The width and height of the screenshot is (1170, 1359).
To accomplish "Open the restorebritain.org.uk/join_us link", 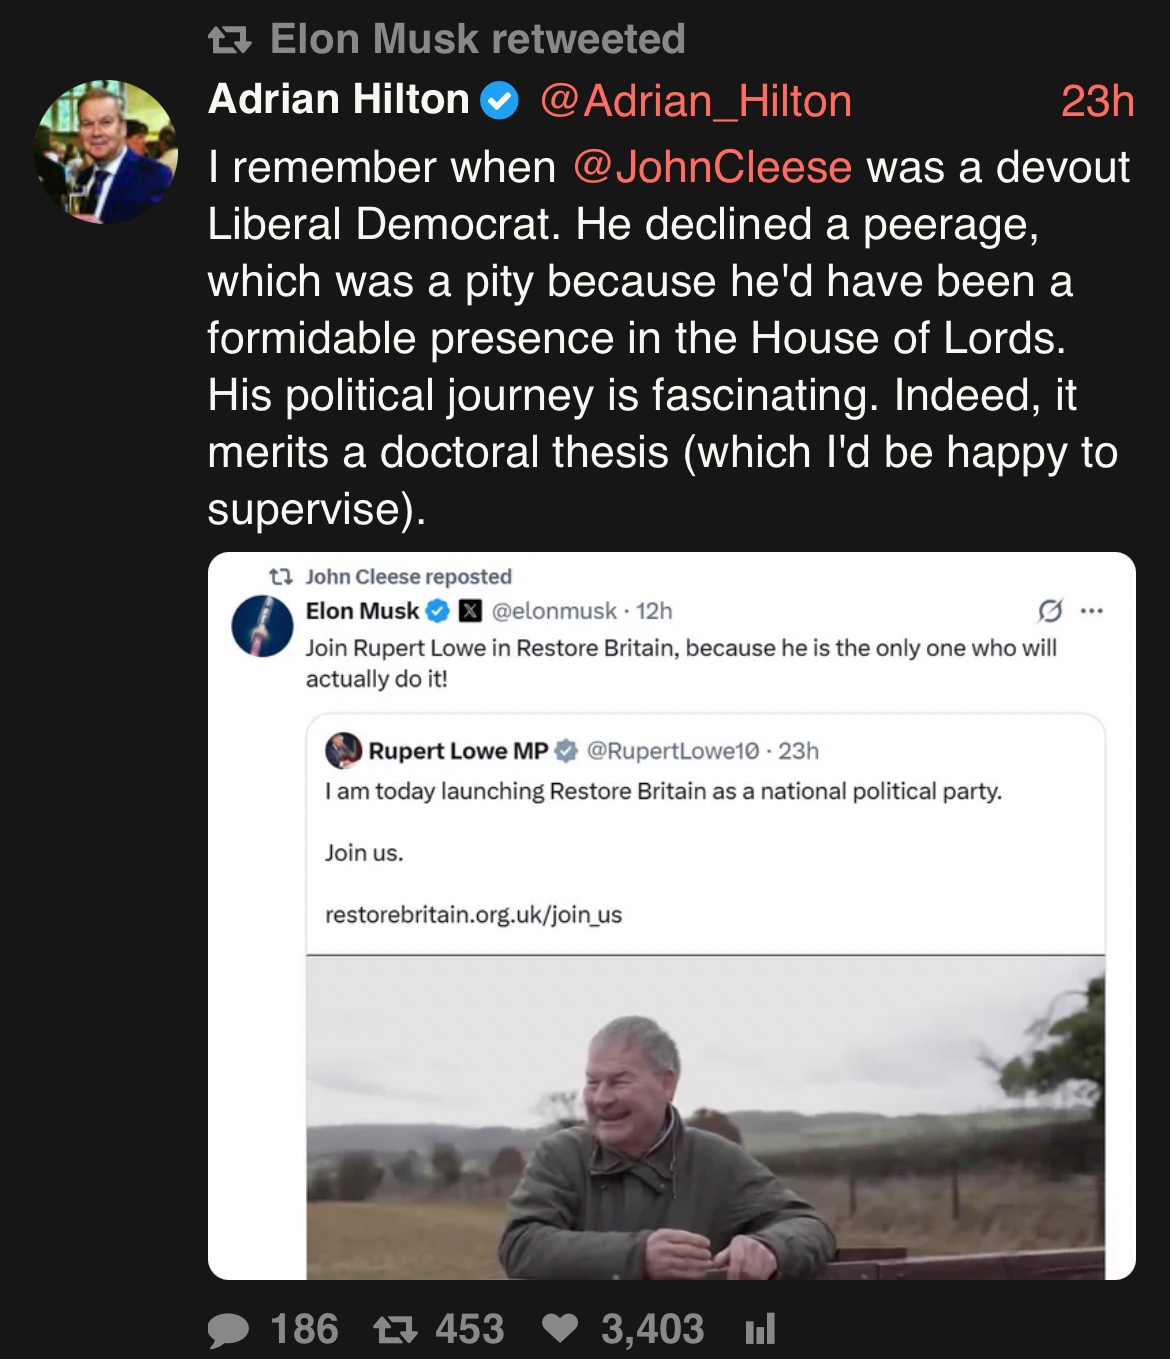I will 473,915.
